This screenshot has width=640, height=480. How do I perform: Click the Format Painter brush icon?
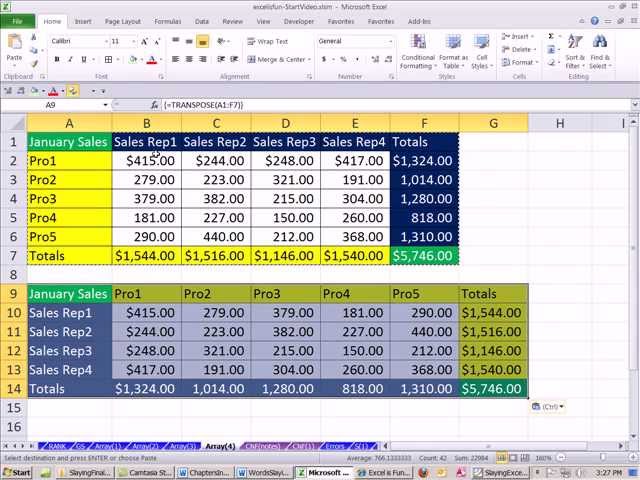[34, 64]
